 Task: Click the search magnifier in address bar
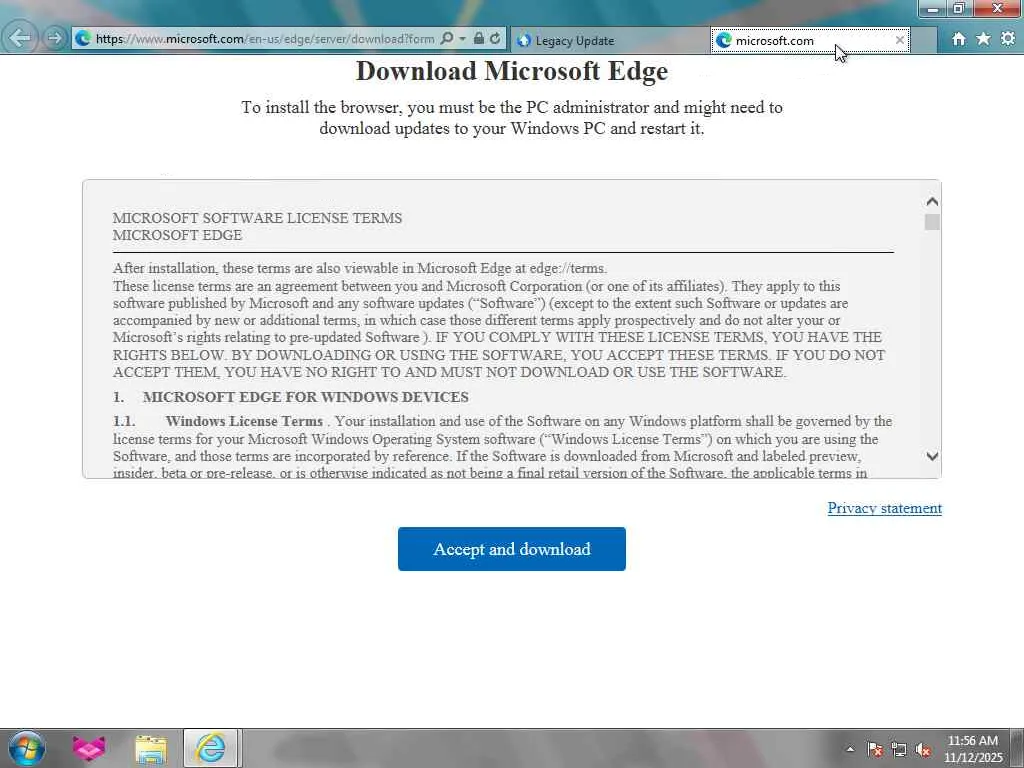pyautogui.click(x=447, y=39)
